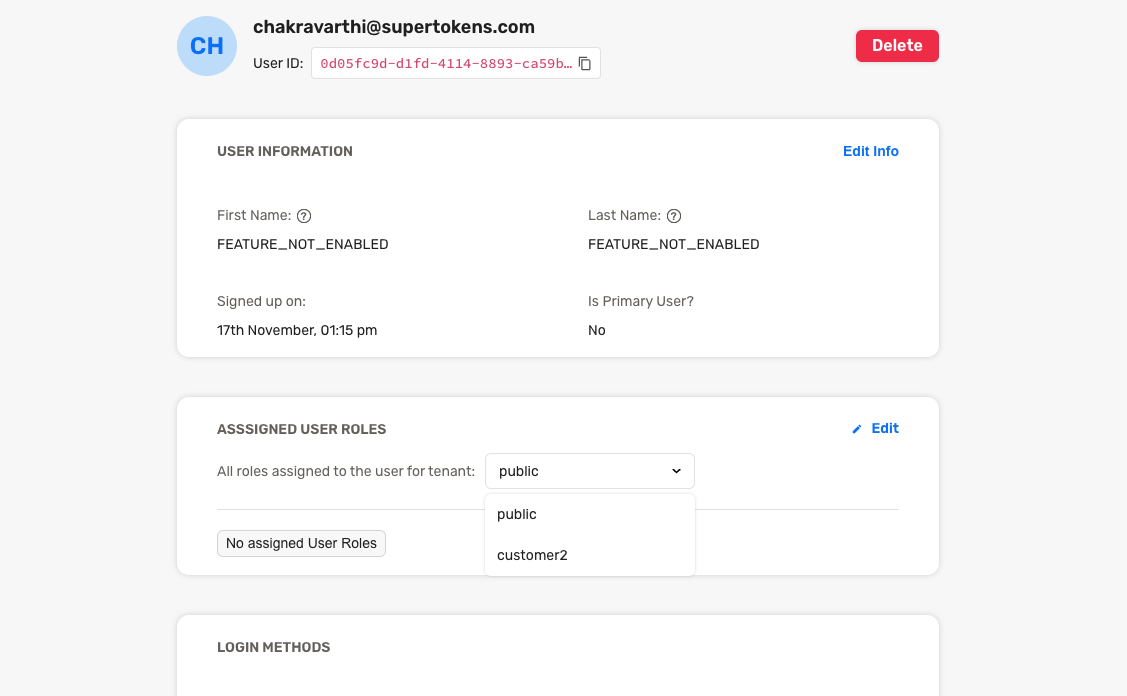Open the help tooltip next to Last Name

click(673, 215)
